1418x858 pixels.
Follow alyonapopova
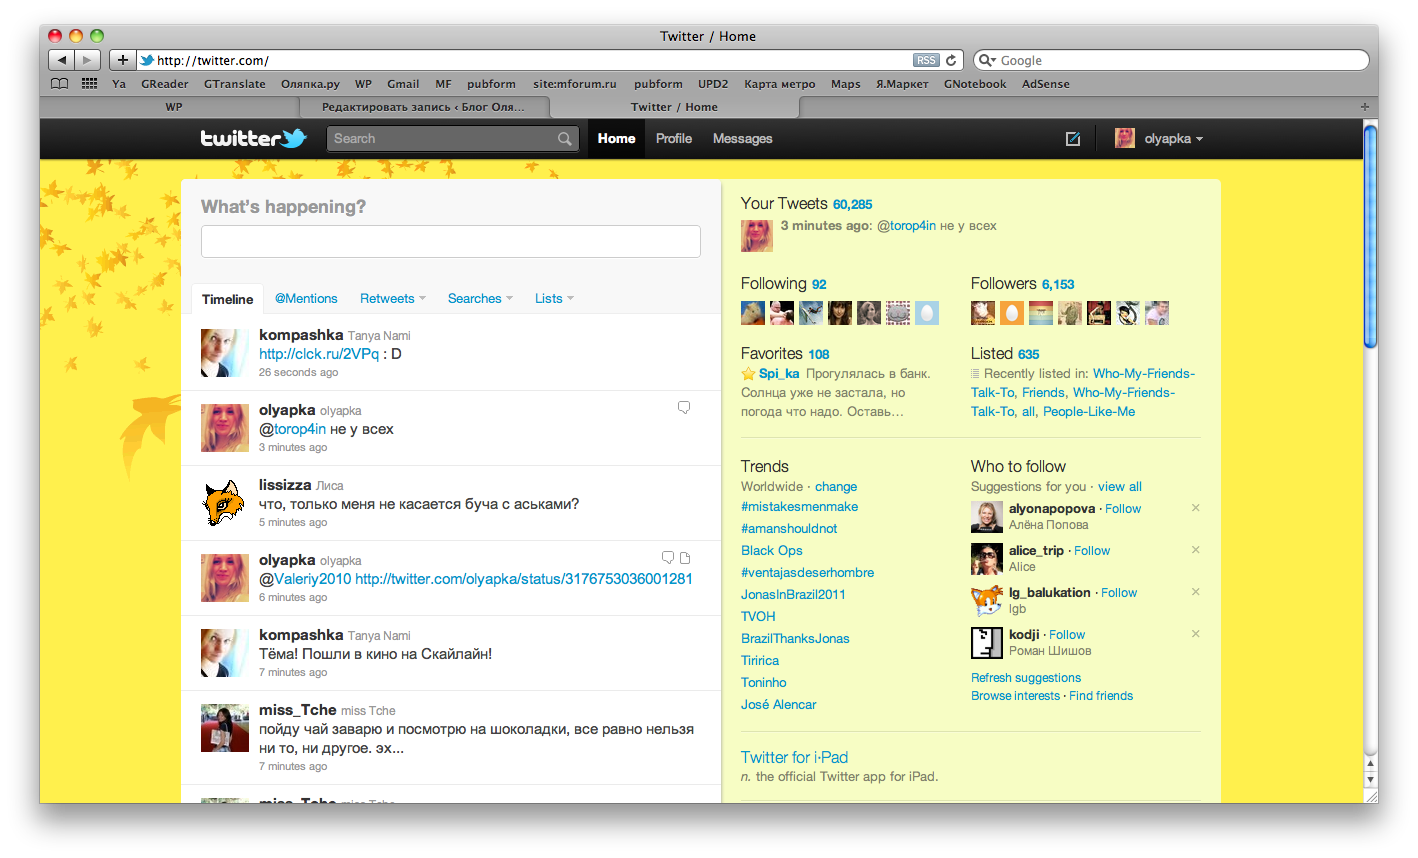pos(1123,508)
